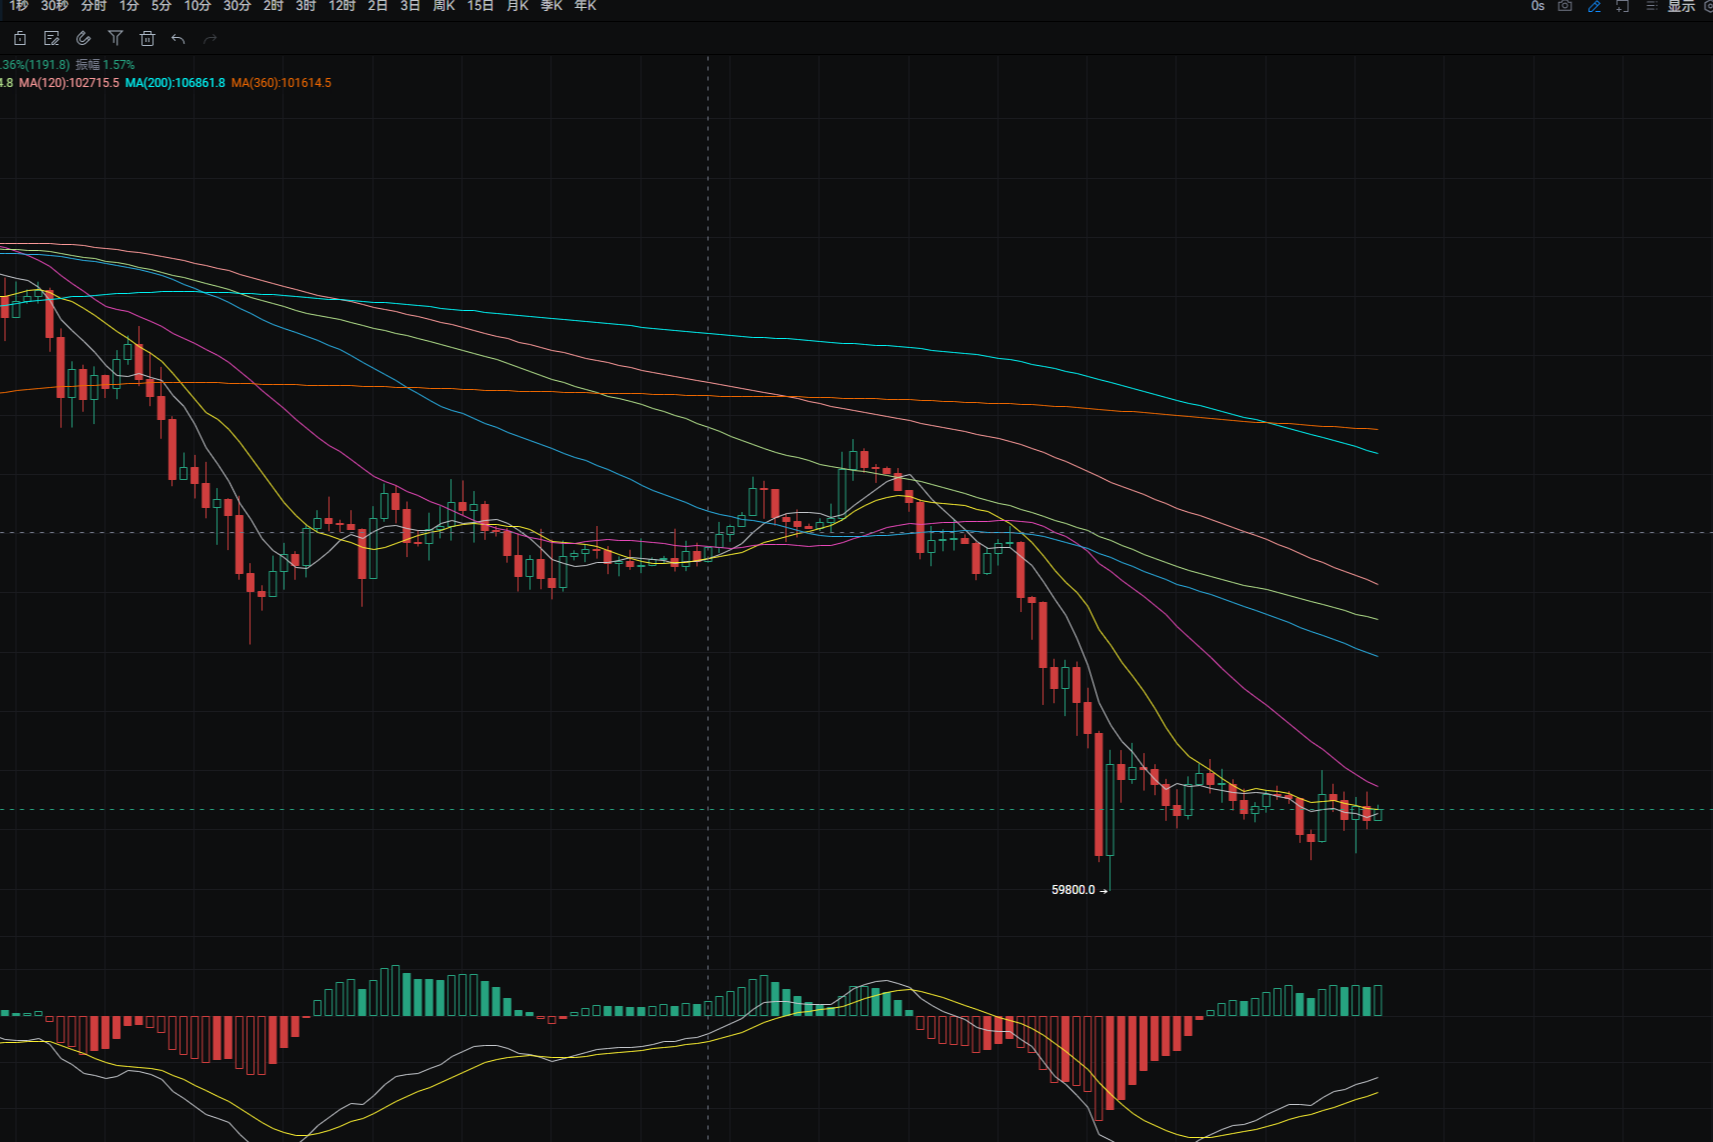
Task: Click the edit note icon
Action: point(52,39)
